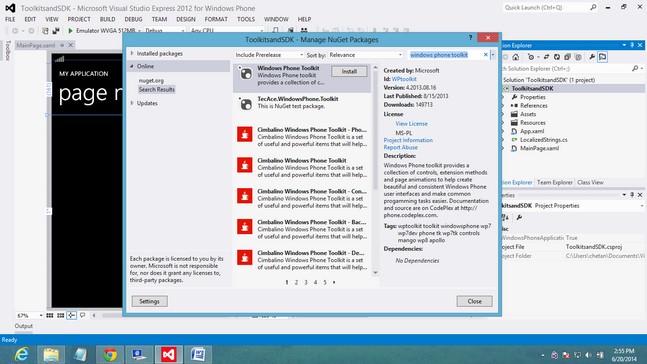This screenshot has height=364, width=647.
Task: Close the Manage NuGet Packages dialog via Close
Action: click(x=475, y=301)
